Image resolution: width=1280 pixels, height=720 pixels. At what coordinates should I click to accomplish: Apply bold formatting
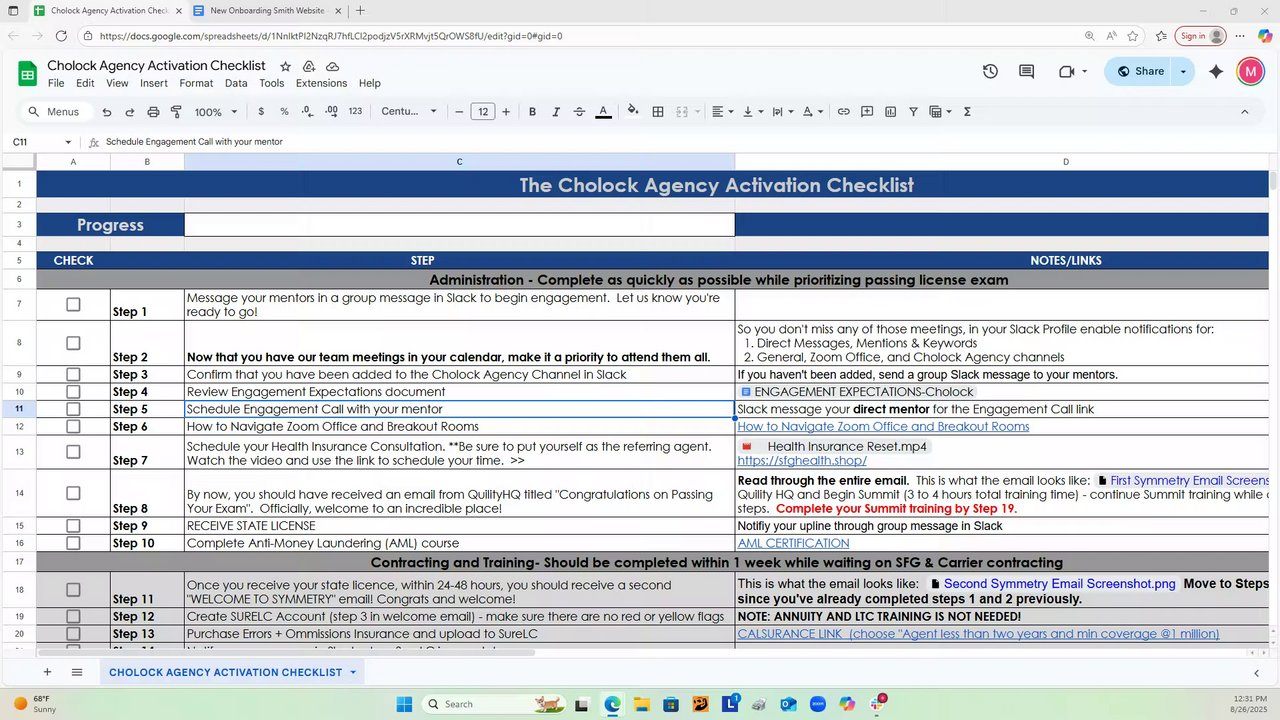click(x=532, y=112)
